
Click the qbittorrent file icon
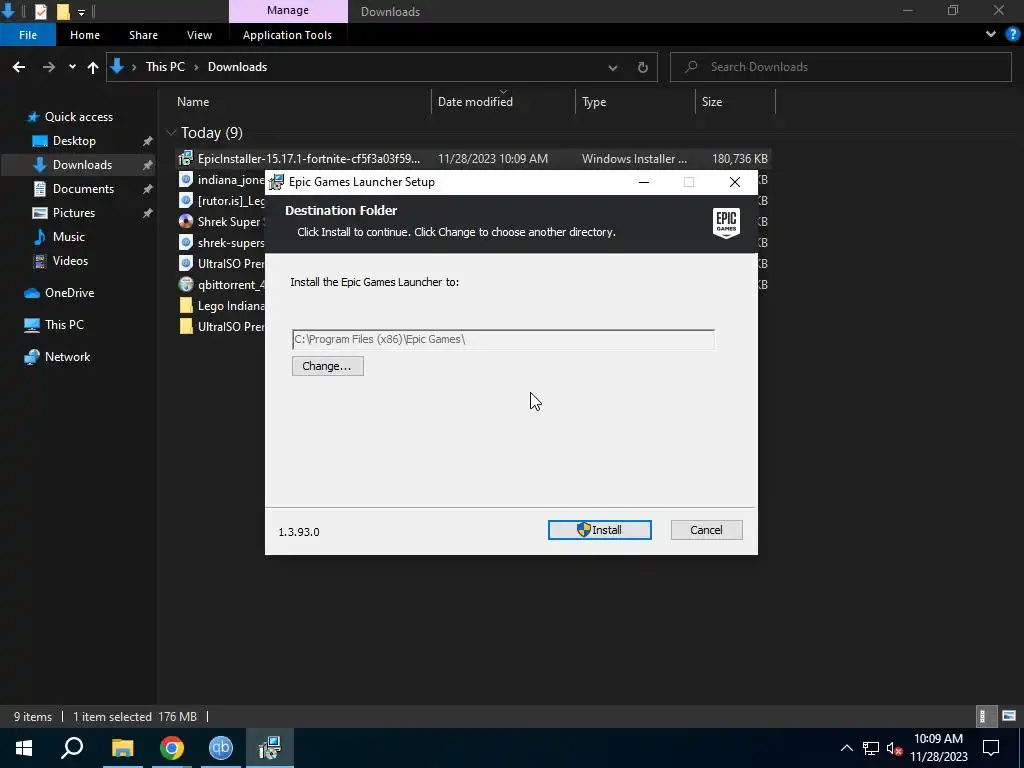[186, 284]
